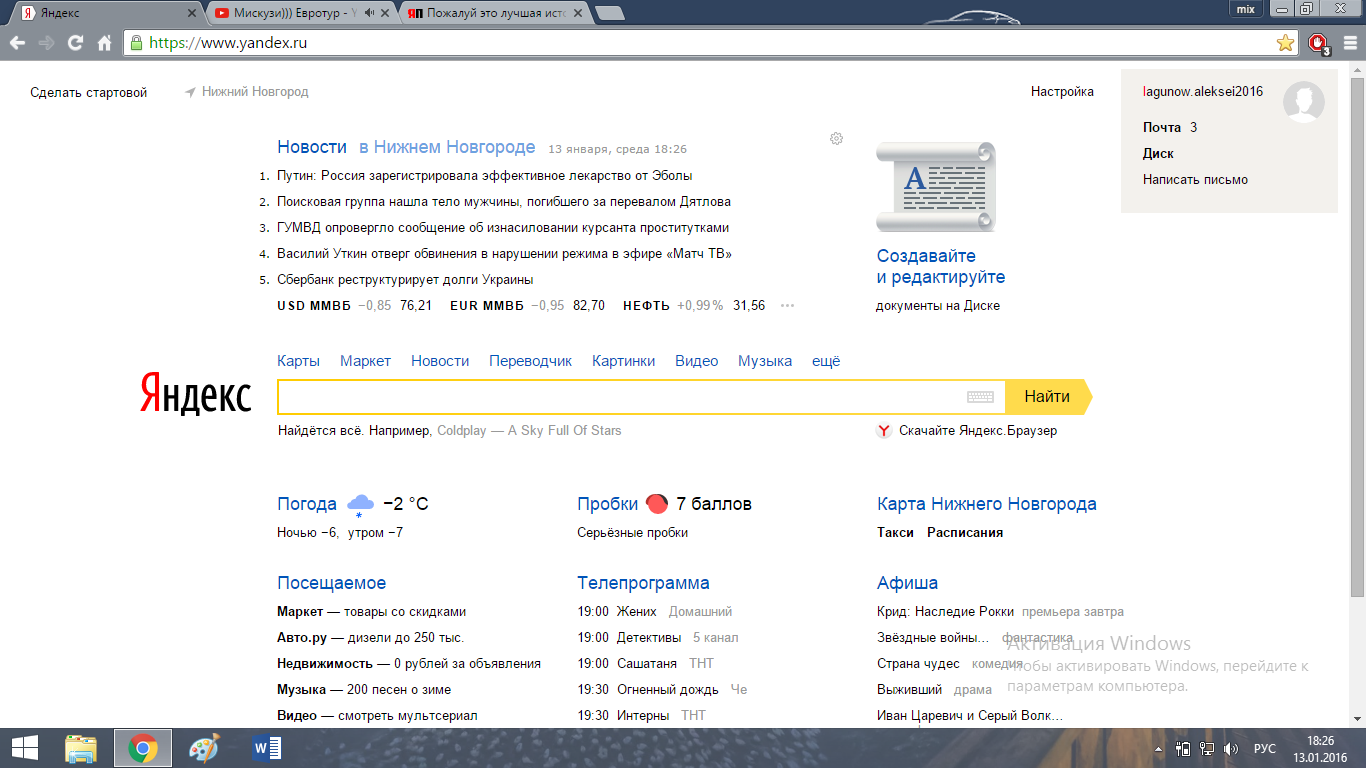The height and width of the screenshot is (768, 1366).
Task: Open Видео service link above search
Action: [696, 361]
